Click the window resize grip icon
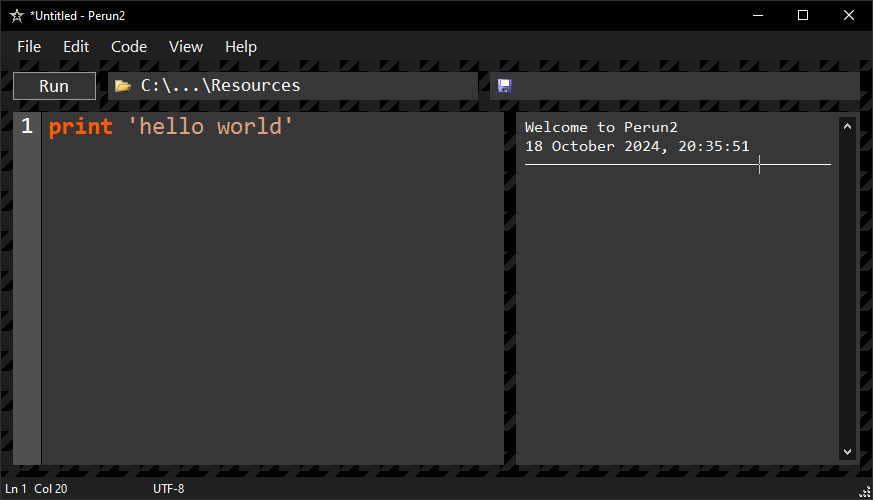The image size is (873, 500). click(x=865, y=492)
